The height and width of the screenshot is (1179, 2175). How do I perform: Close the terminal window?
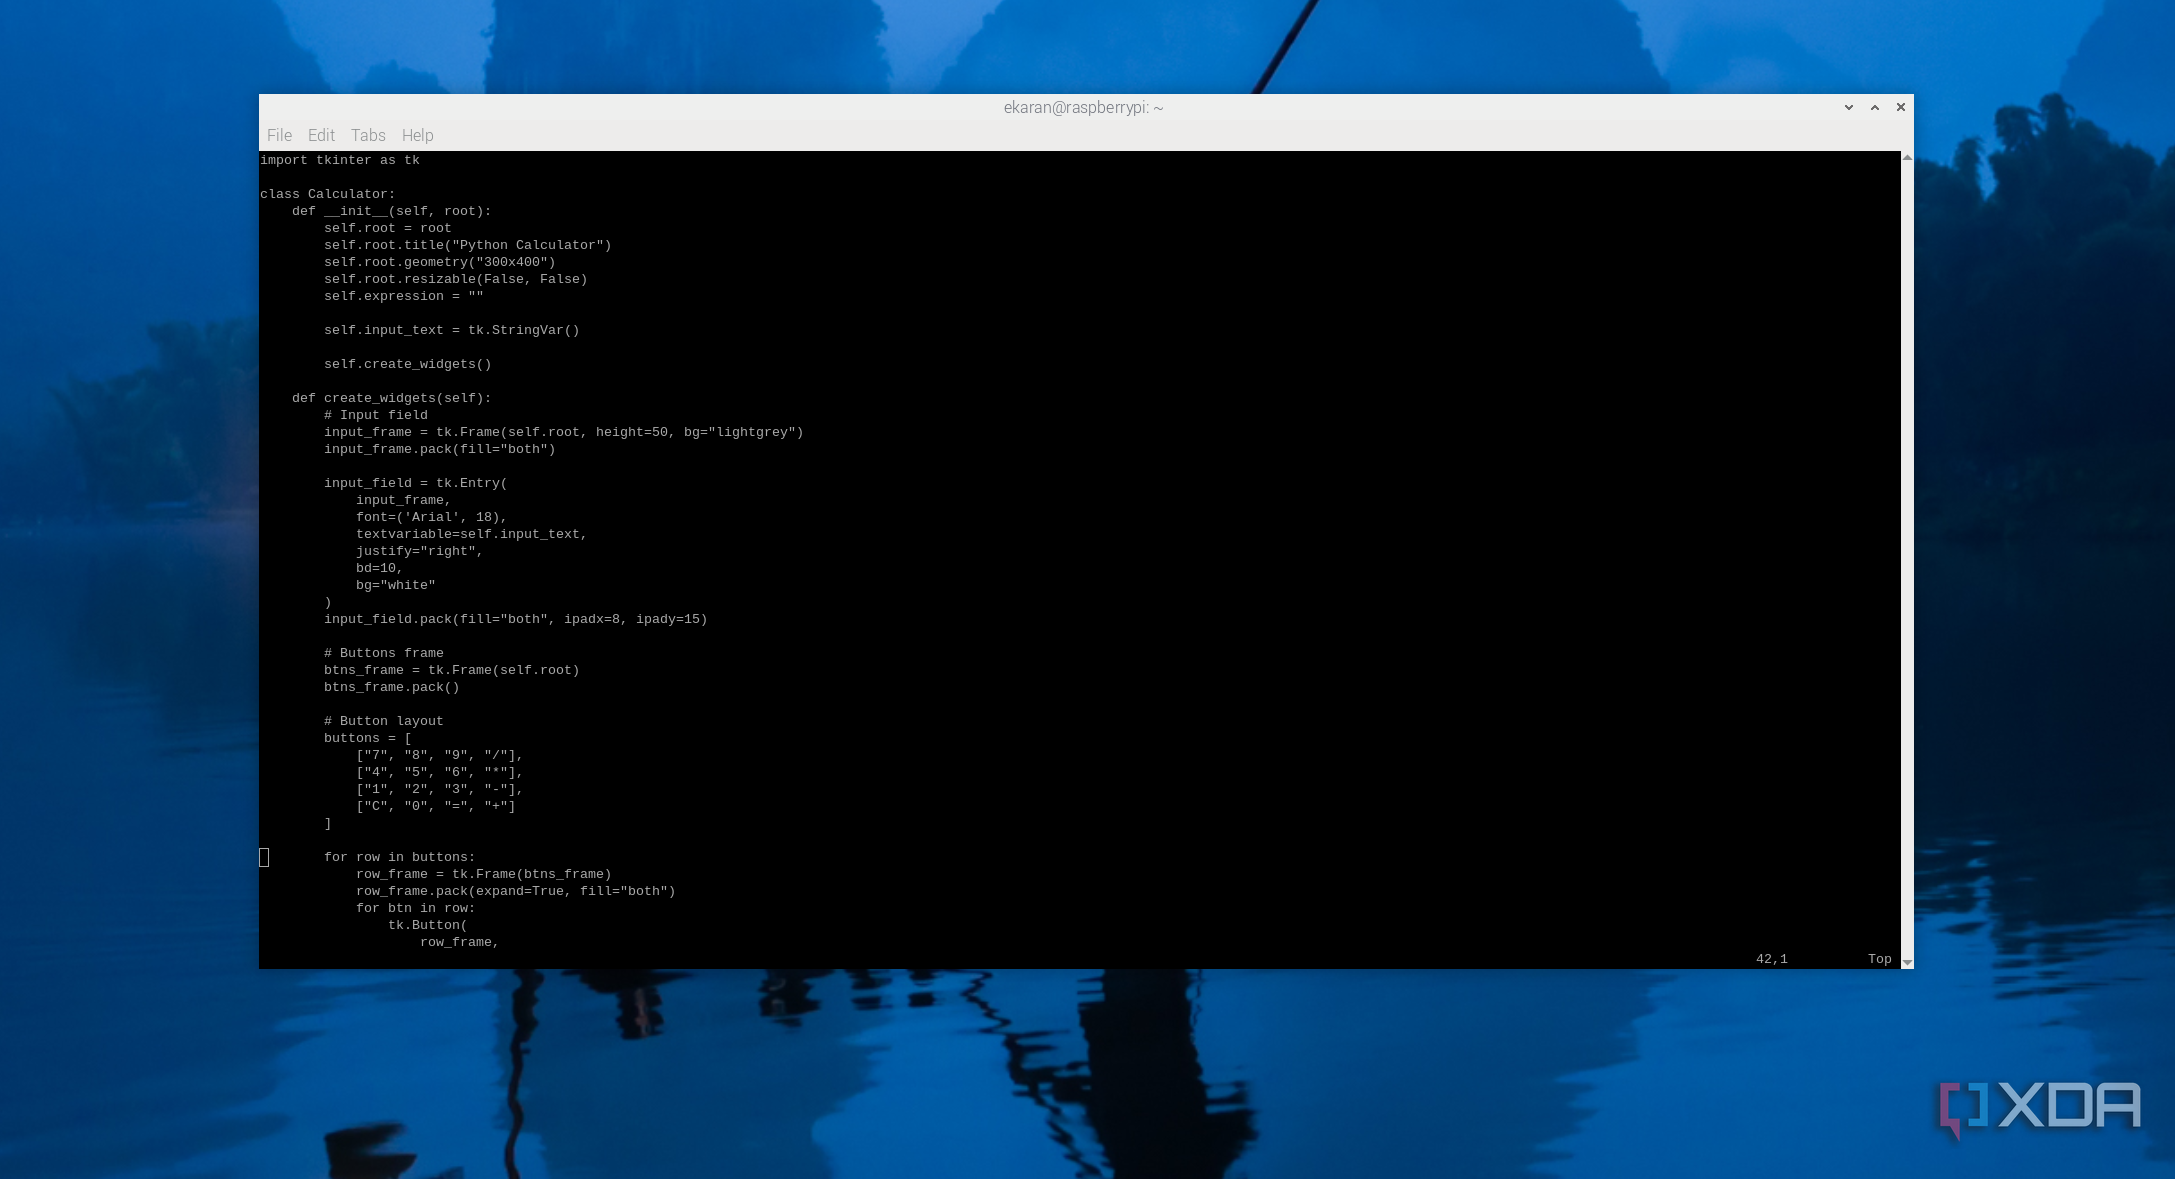1901,107
